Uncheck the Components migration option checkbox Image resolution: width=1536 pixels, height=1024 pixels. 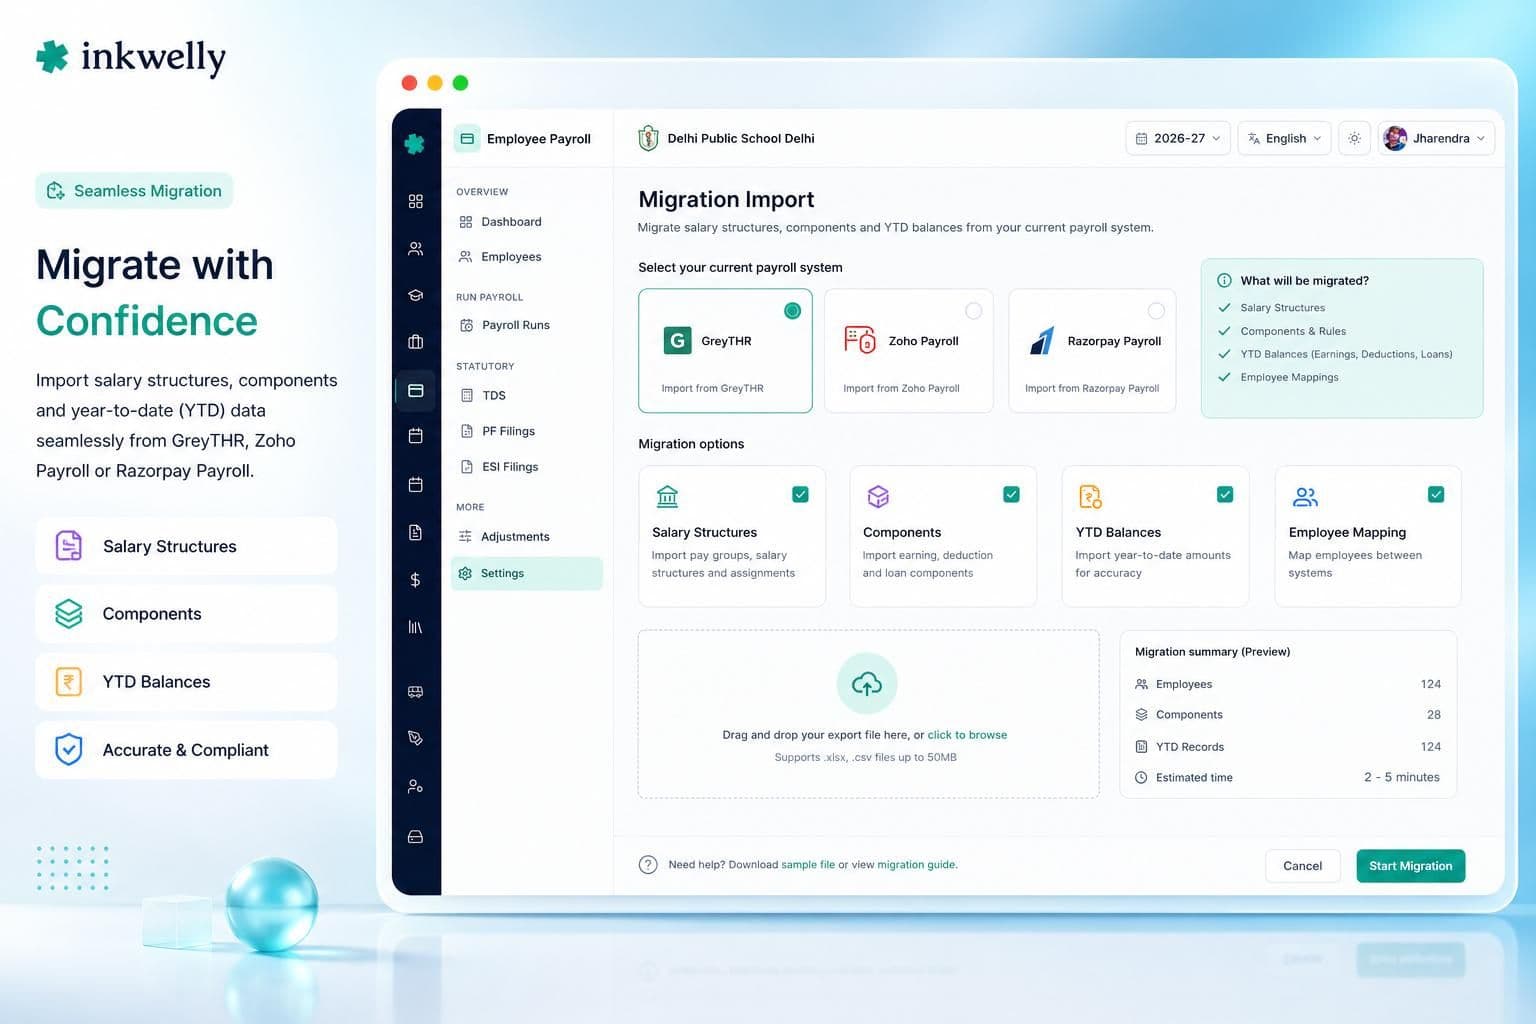point(1011,494)
